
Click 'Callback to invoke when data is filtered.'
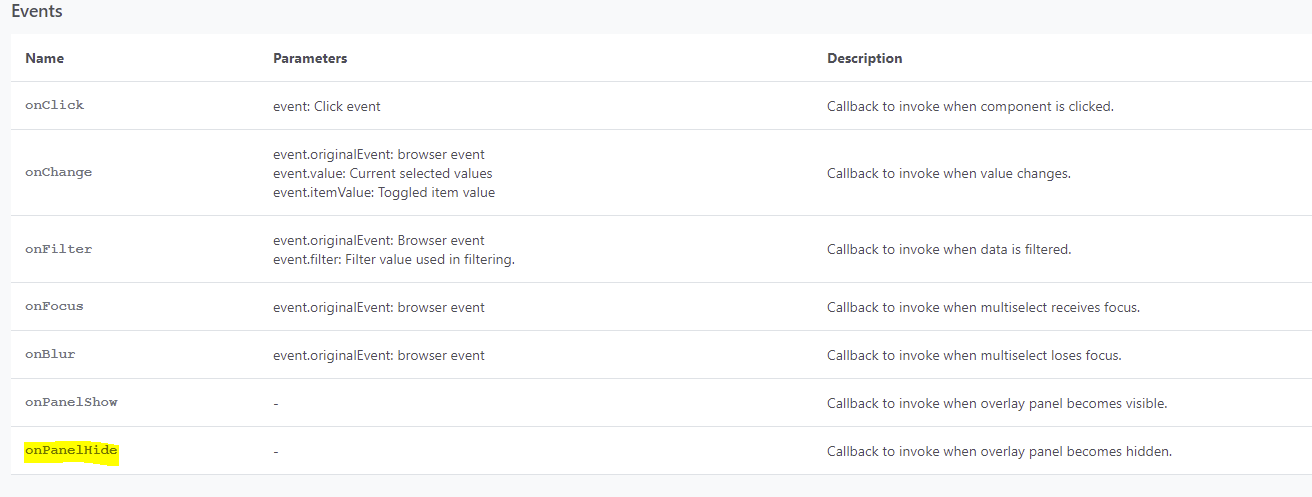[949, 249]
